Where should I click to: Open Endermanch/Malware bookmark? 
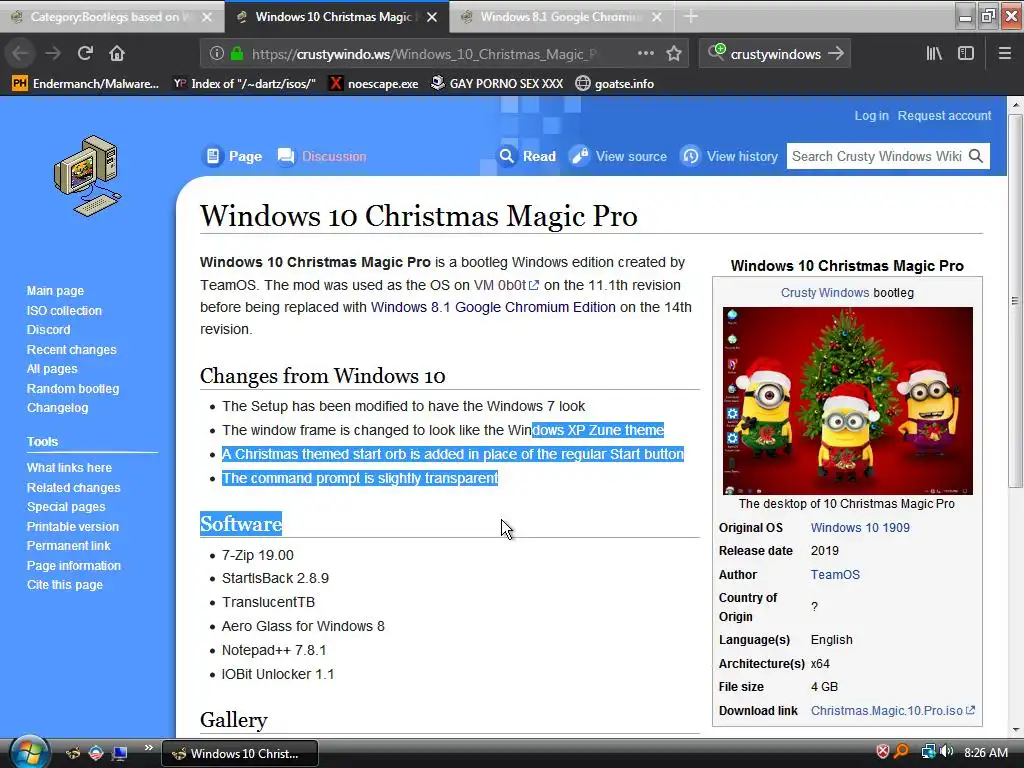[86, 84]
